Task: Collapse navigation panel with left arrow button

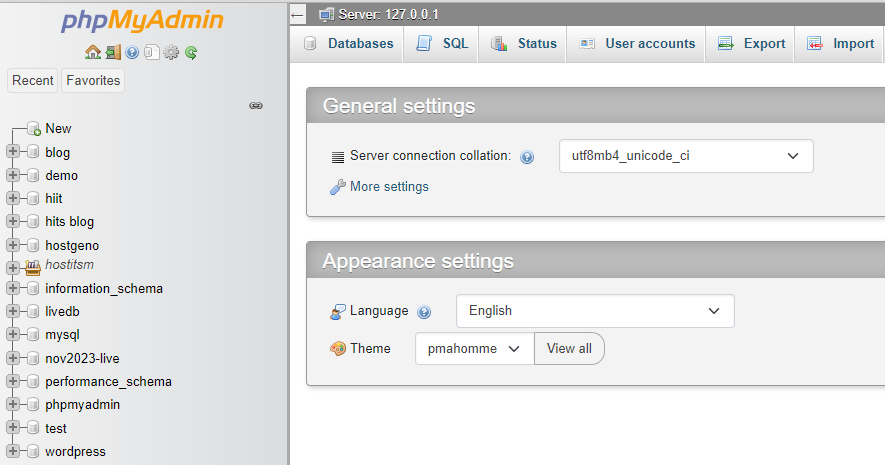Action: pyautogui.click(x=297, y=15)
